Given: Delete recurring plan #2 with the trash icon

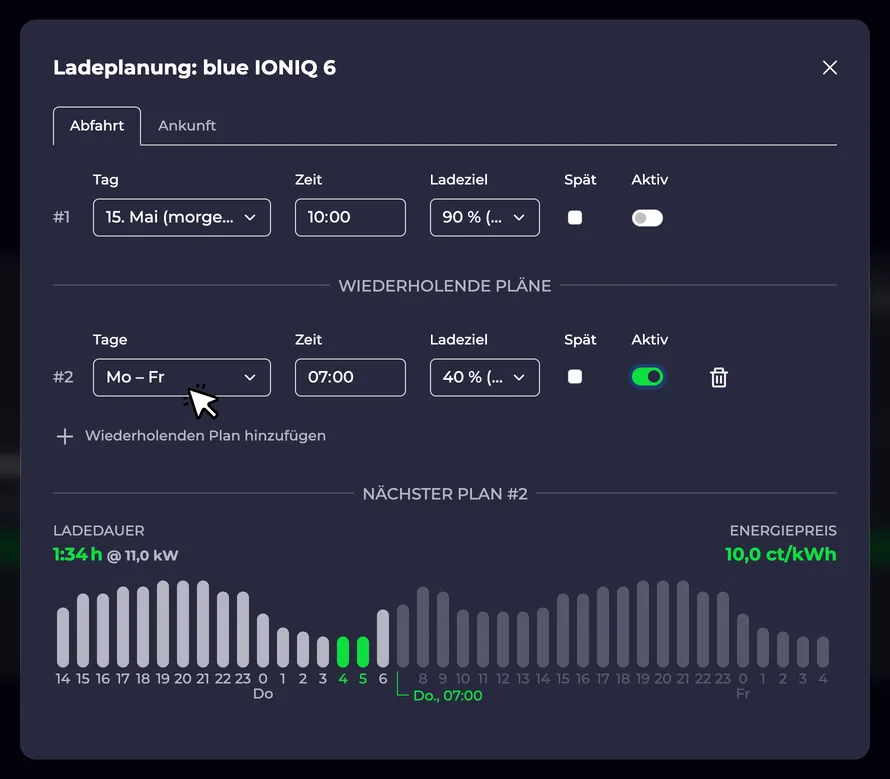Looking at the screenshot, I should (x=719, y=377).
